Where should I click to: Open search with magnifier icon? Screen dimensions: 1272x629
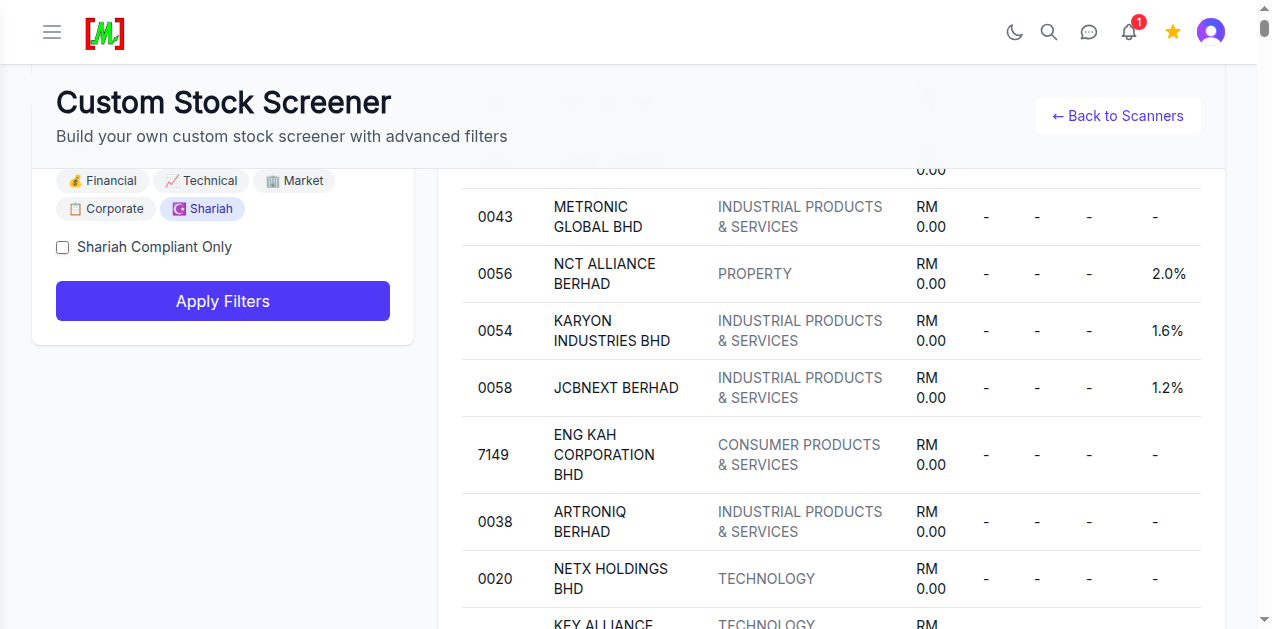coord(1049,32)
